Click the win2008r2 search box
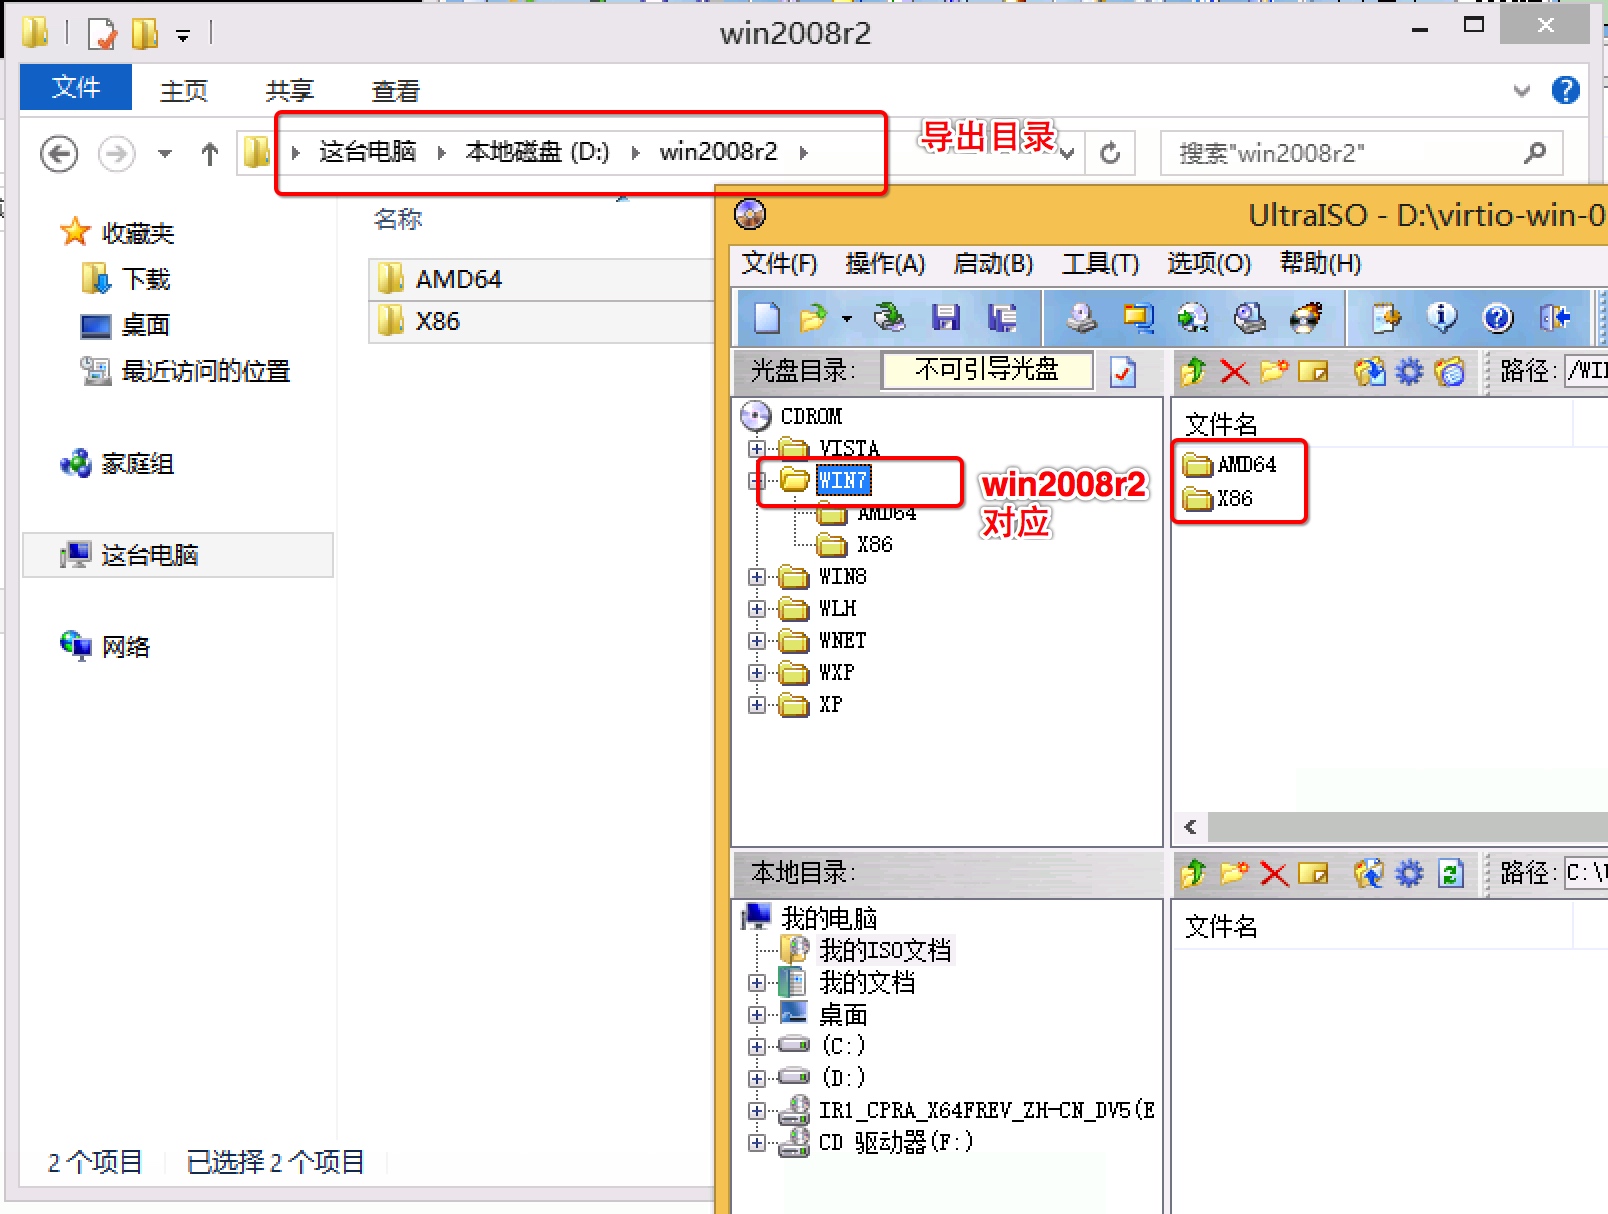Viewport: 1608px width, 1214px height. click(x=1361, y=153)
